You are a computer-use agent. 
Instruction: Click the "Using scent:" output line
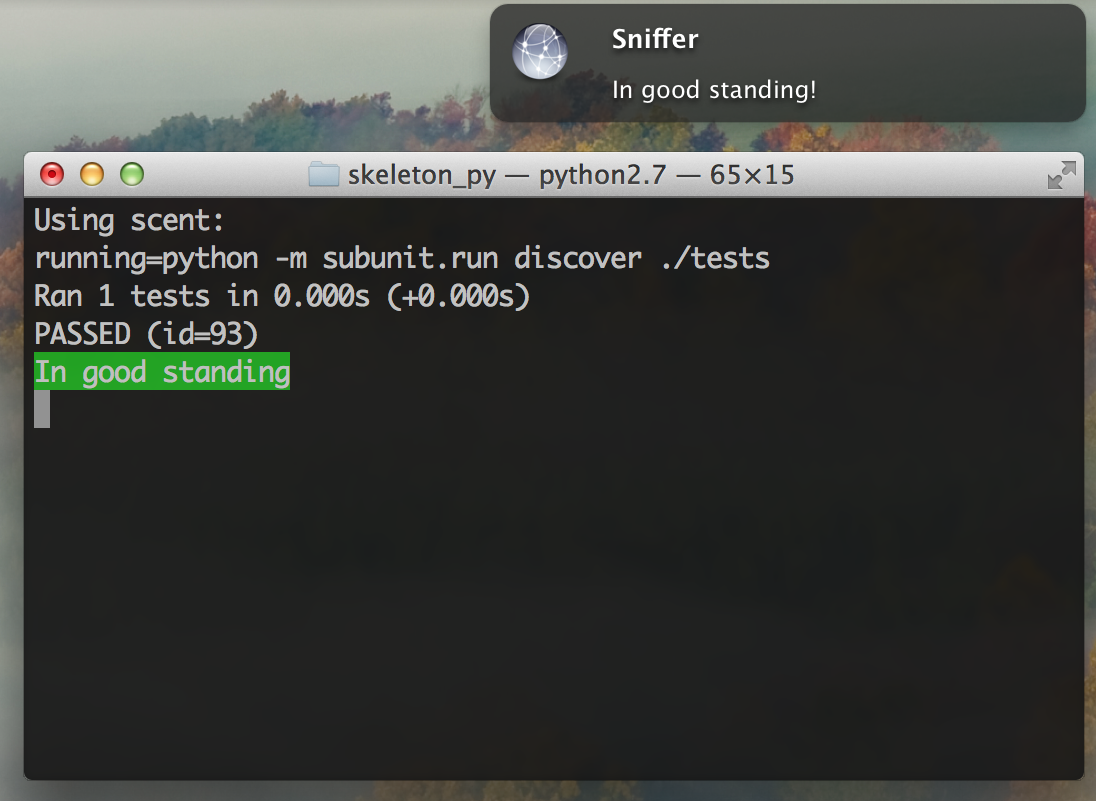coord(129,221)
